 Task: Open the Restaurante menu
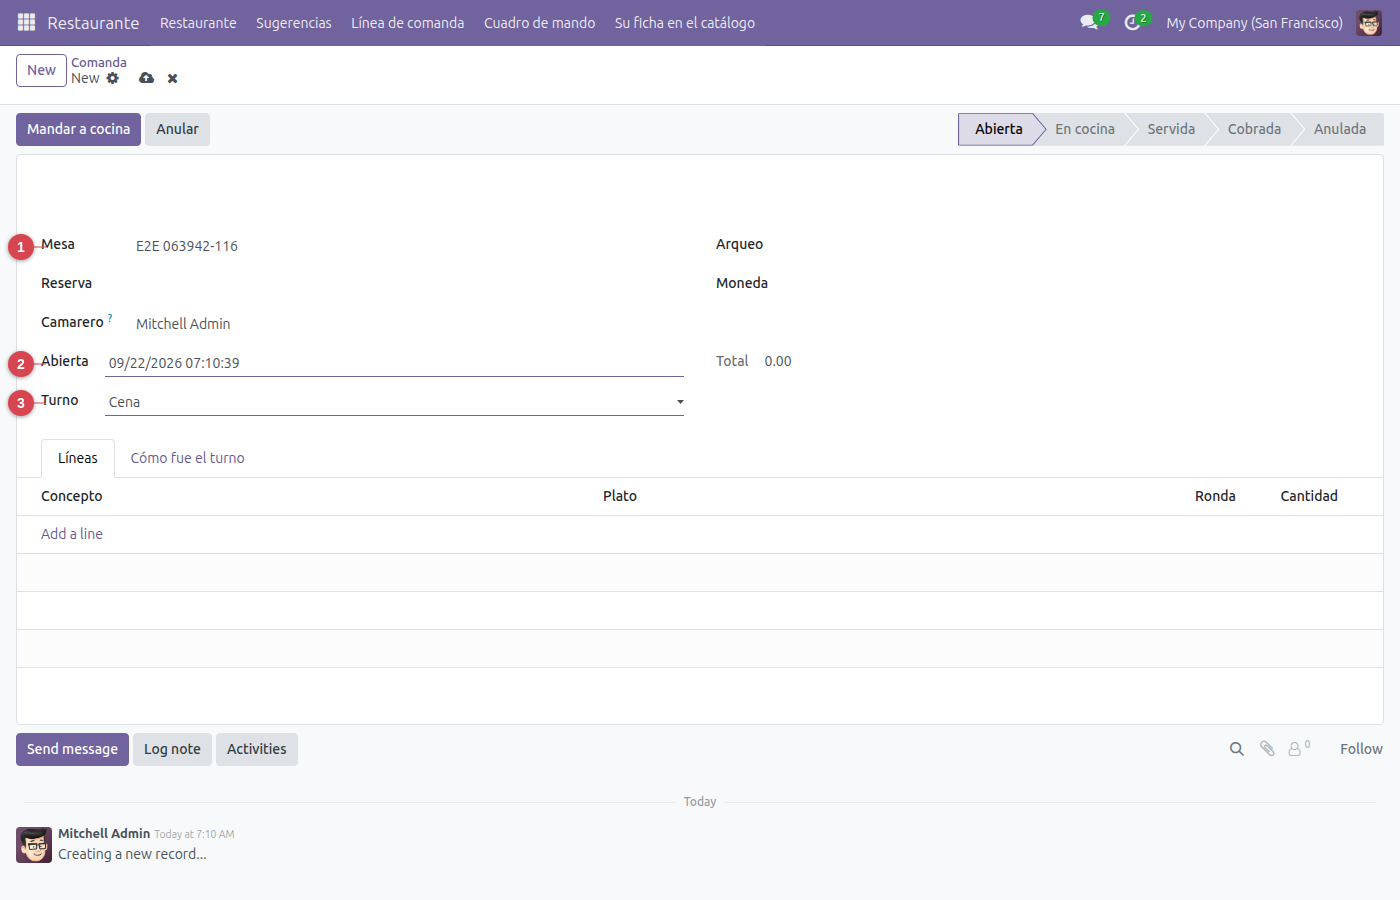coord(198,22)
